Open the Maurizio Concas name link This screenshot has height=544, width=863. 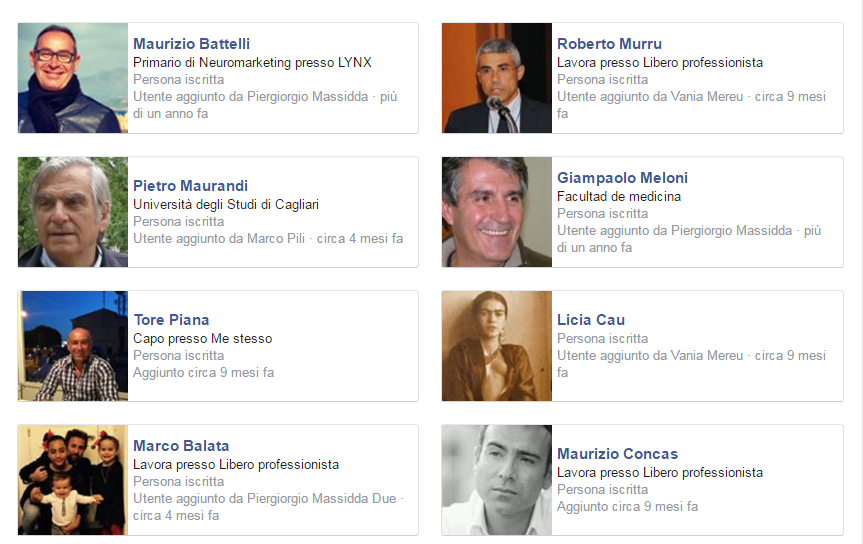coord(617,454)
